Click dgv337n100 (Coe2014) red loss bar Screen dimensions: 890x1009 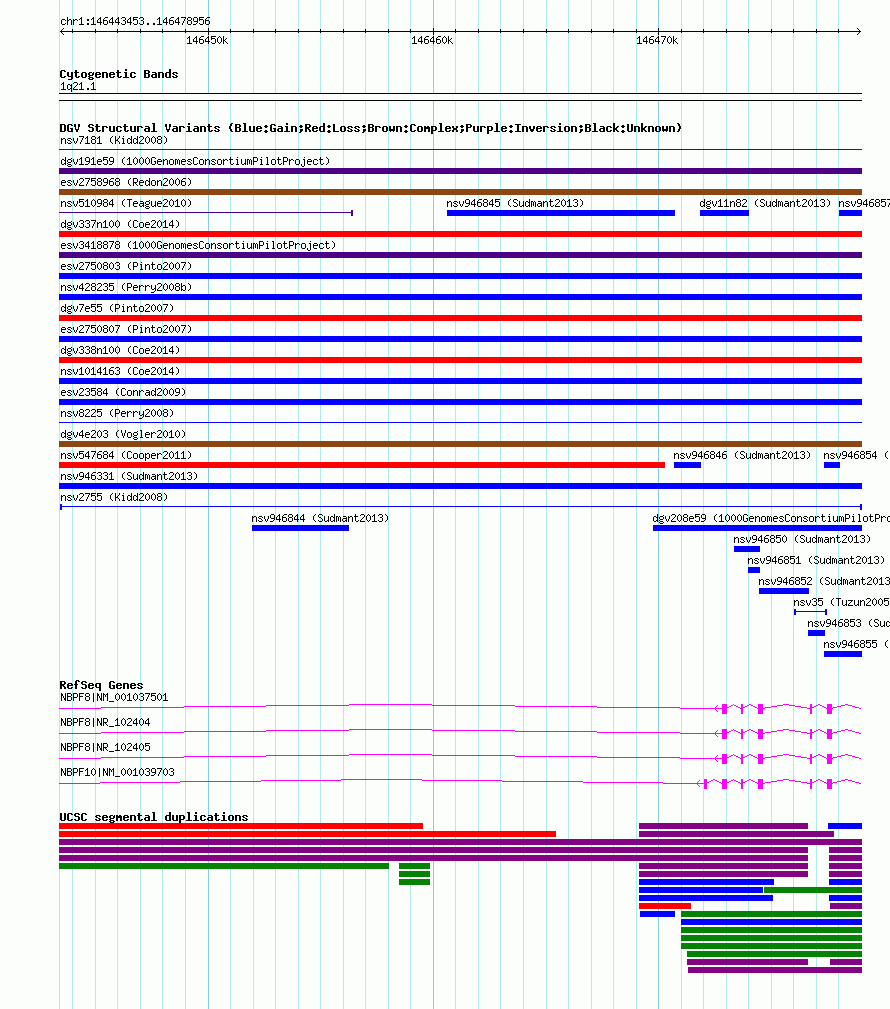pyautogui.click(x=460, y=234)
